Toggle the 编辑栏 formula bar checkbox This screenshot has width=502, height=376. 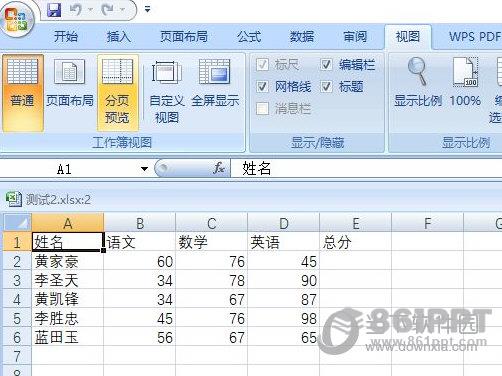[326, 65]
